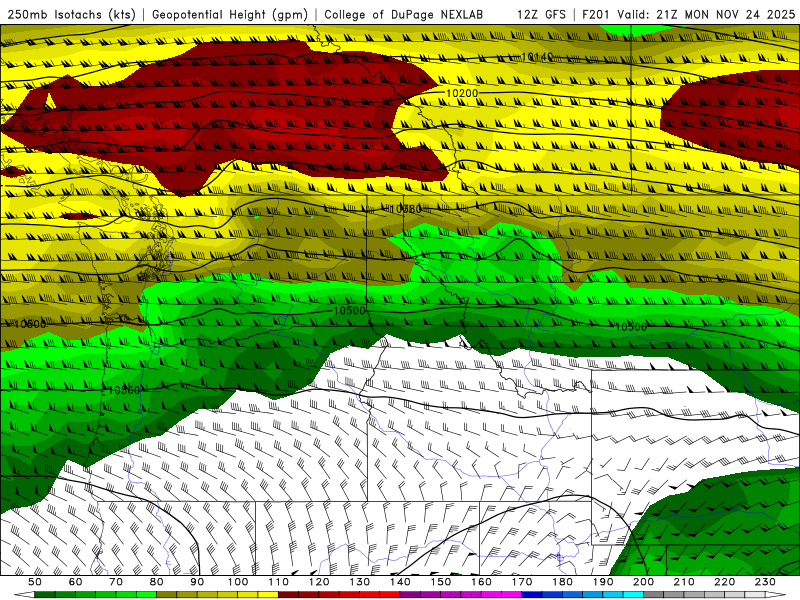Click the 80 label on the color scale
The height and width of the screenshot is (600, 800).
point(157,582)
